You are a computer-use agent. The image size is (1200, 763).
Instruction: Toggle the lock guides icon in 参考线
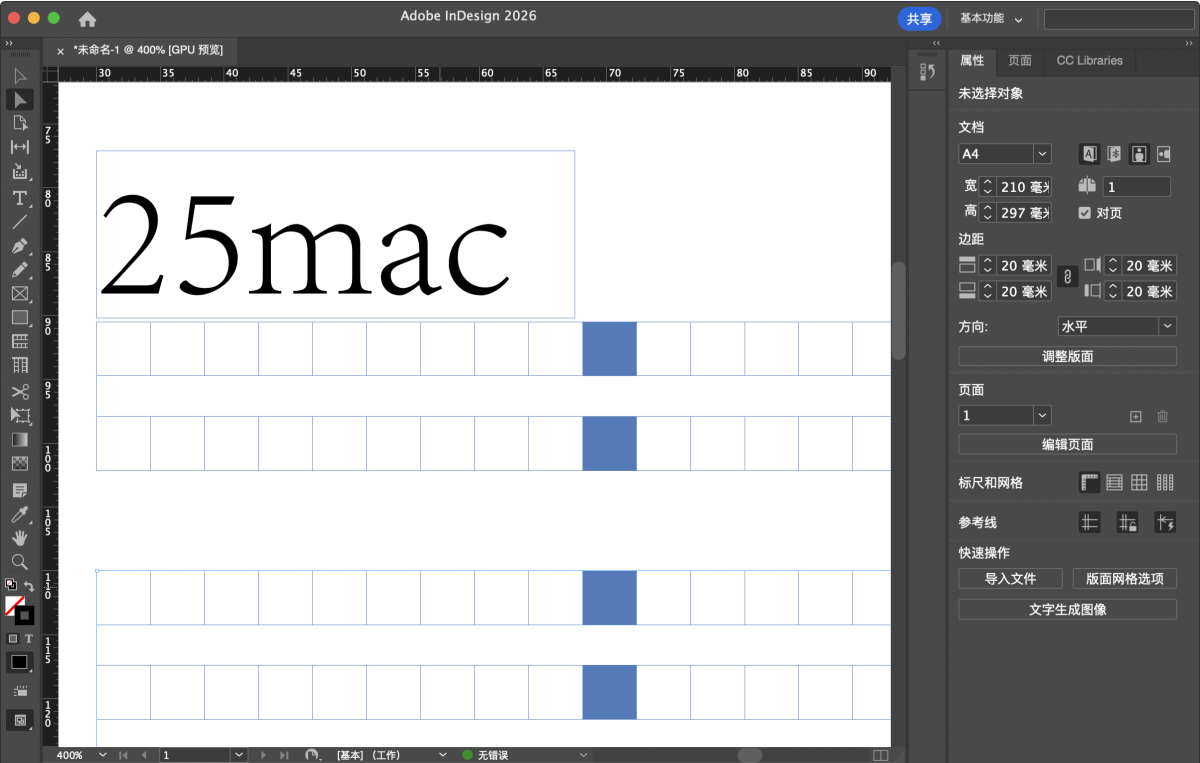pyautogui.click(x=1127, y=522)
